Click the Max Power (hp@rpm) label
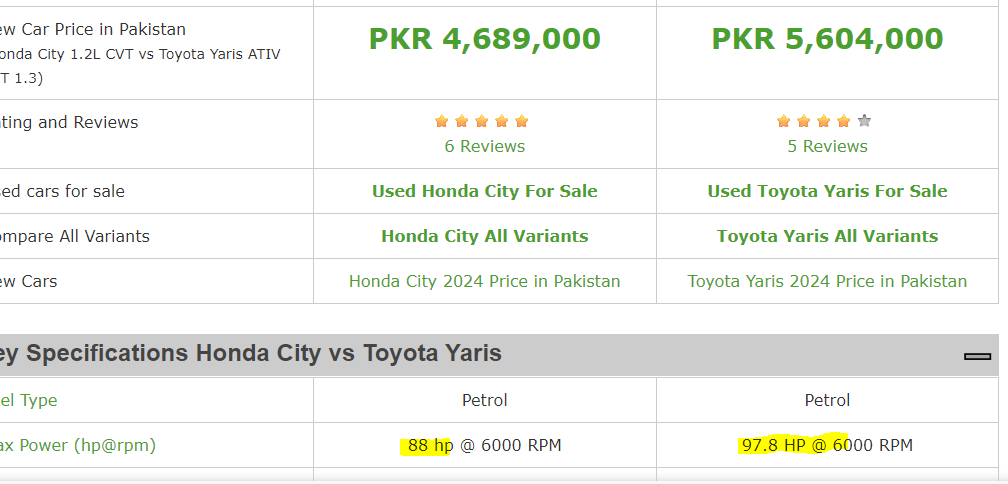This screenshot has width=1008, height=484. coord(77,445)
